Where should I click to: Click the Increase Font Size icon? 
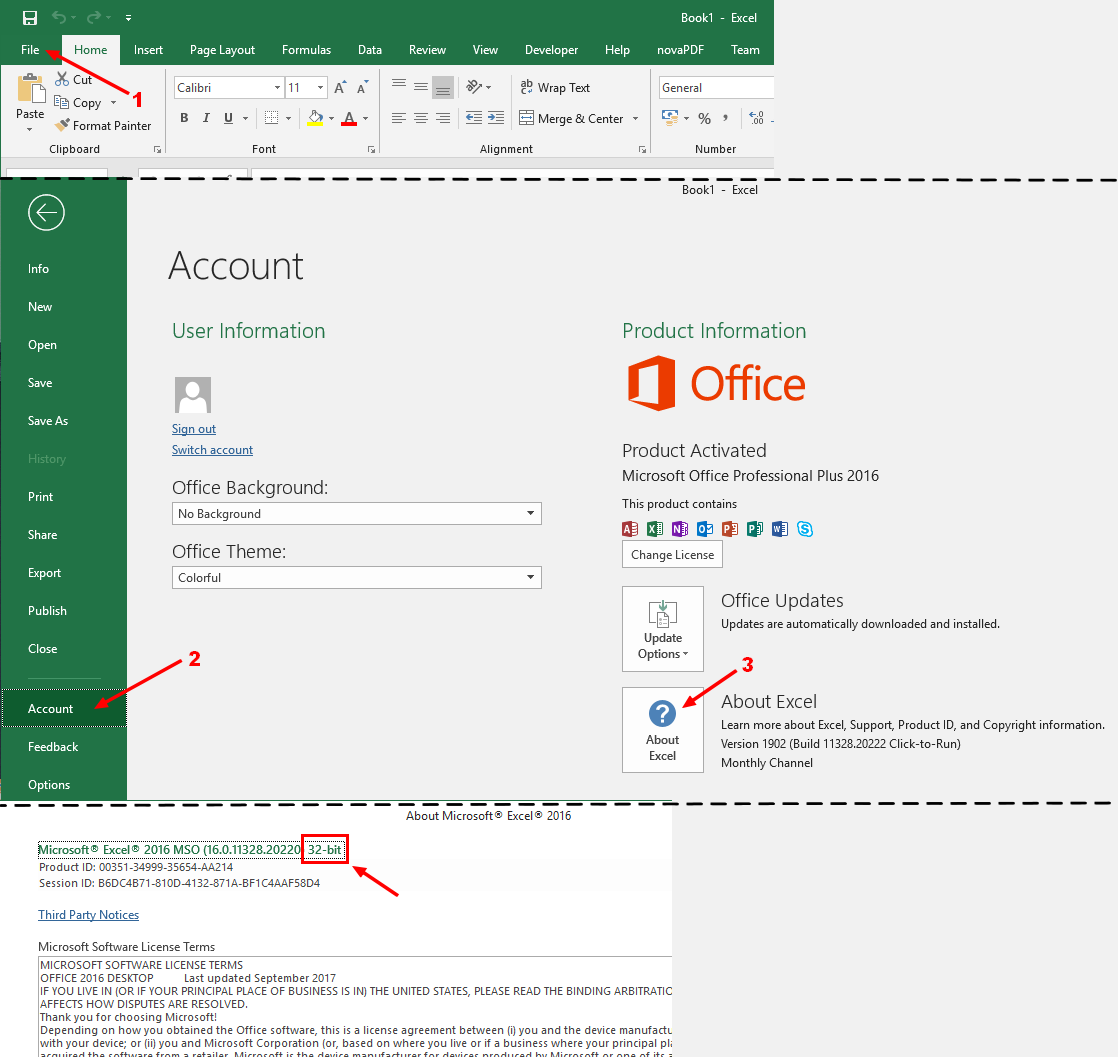340,88
